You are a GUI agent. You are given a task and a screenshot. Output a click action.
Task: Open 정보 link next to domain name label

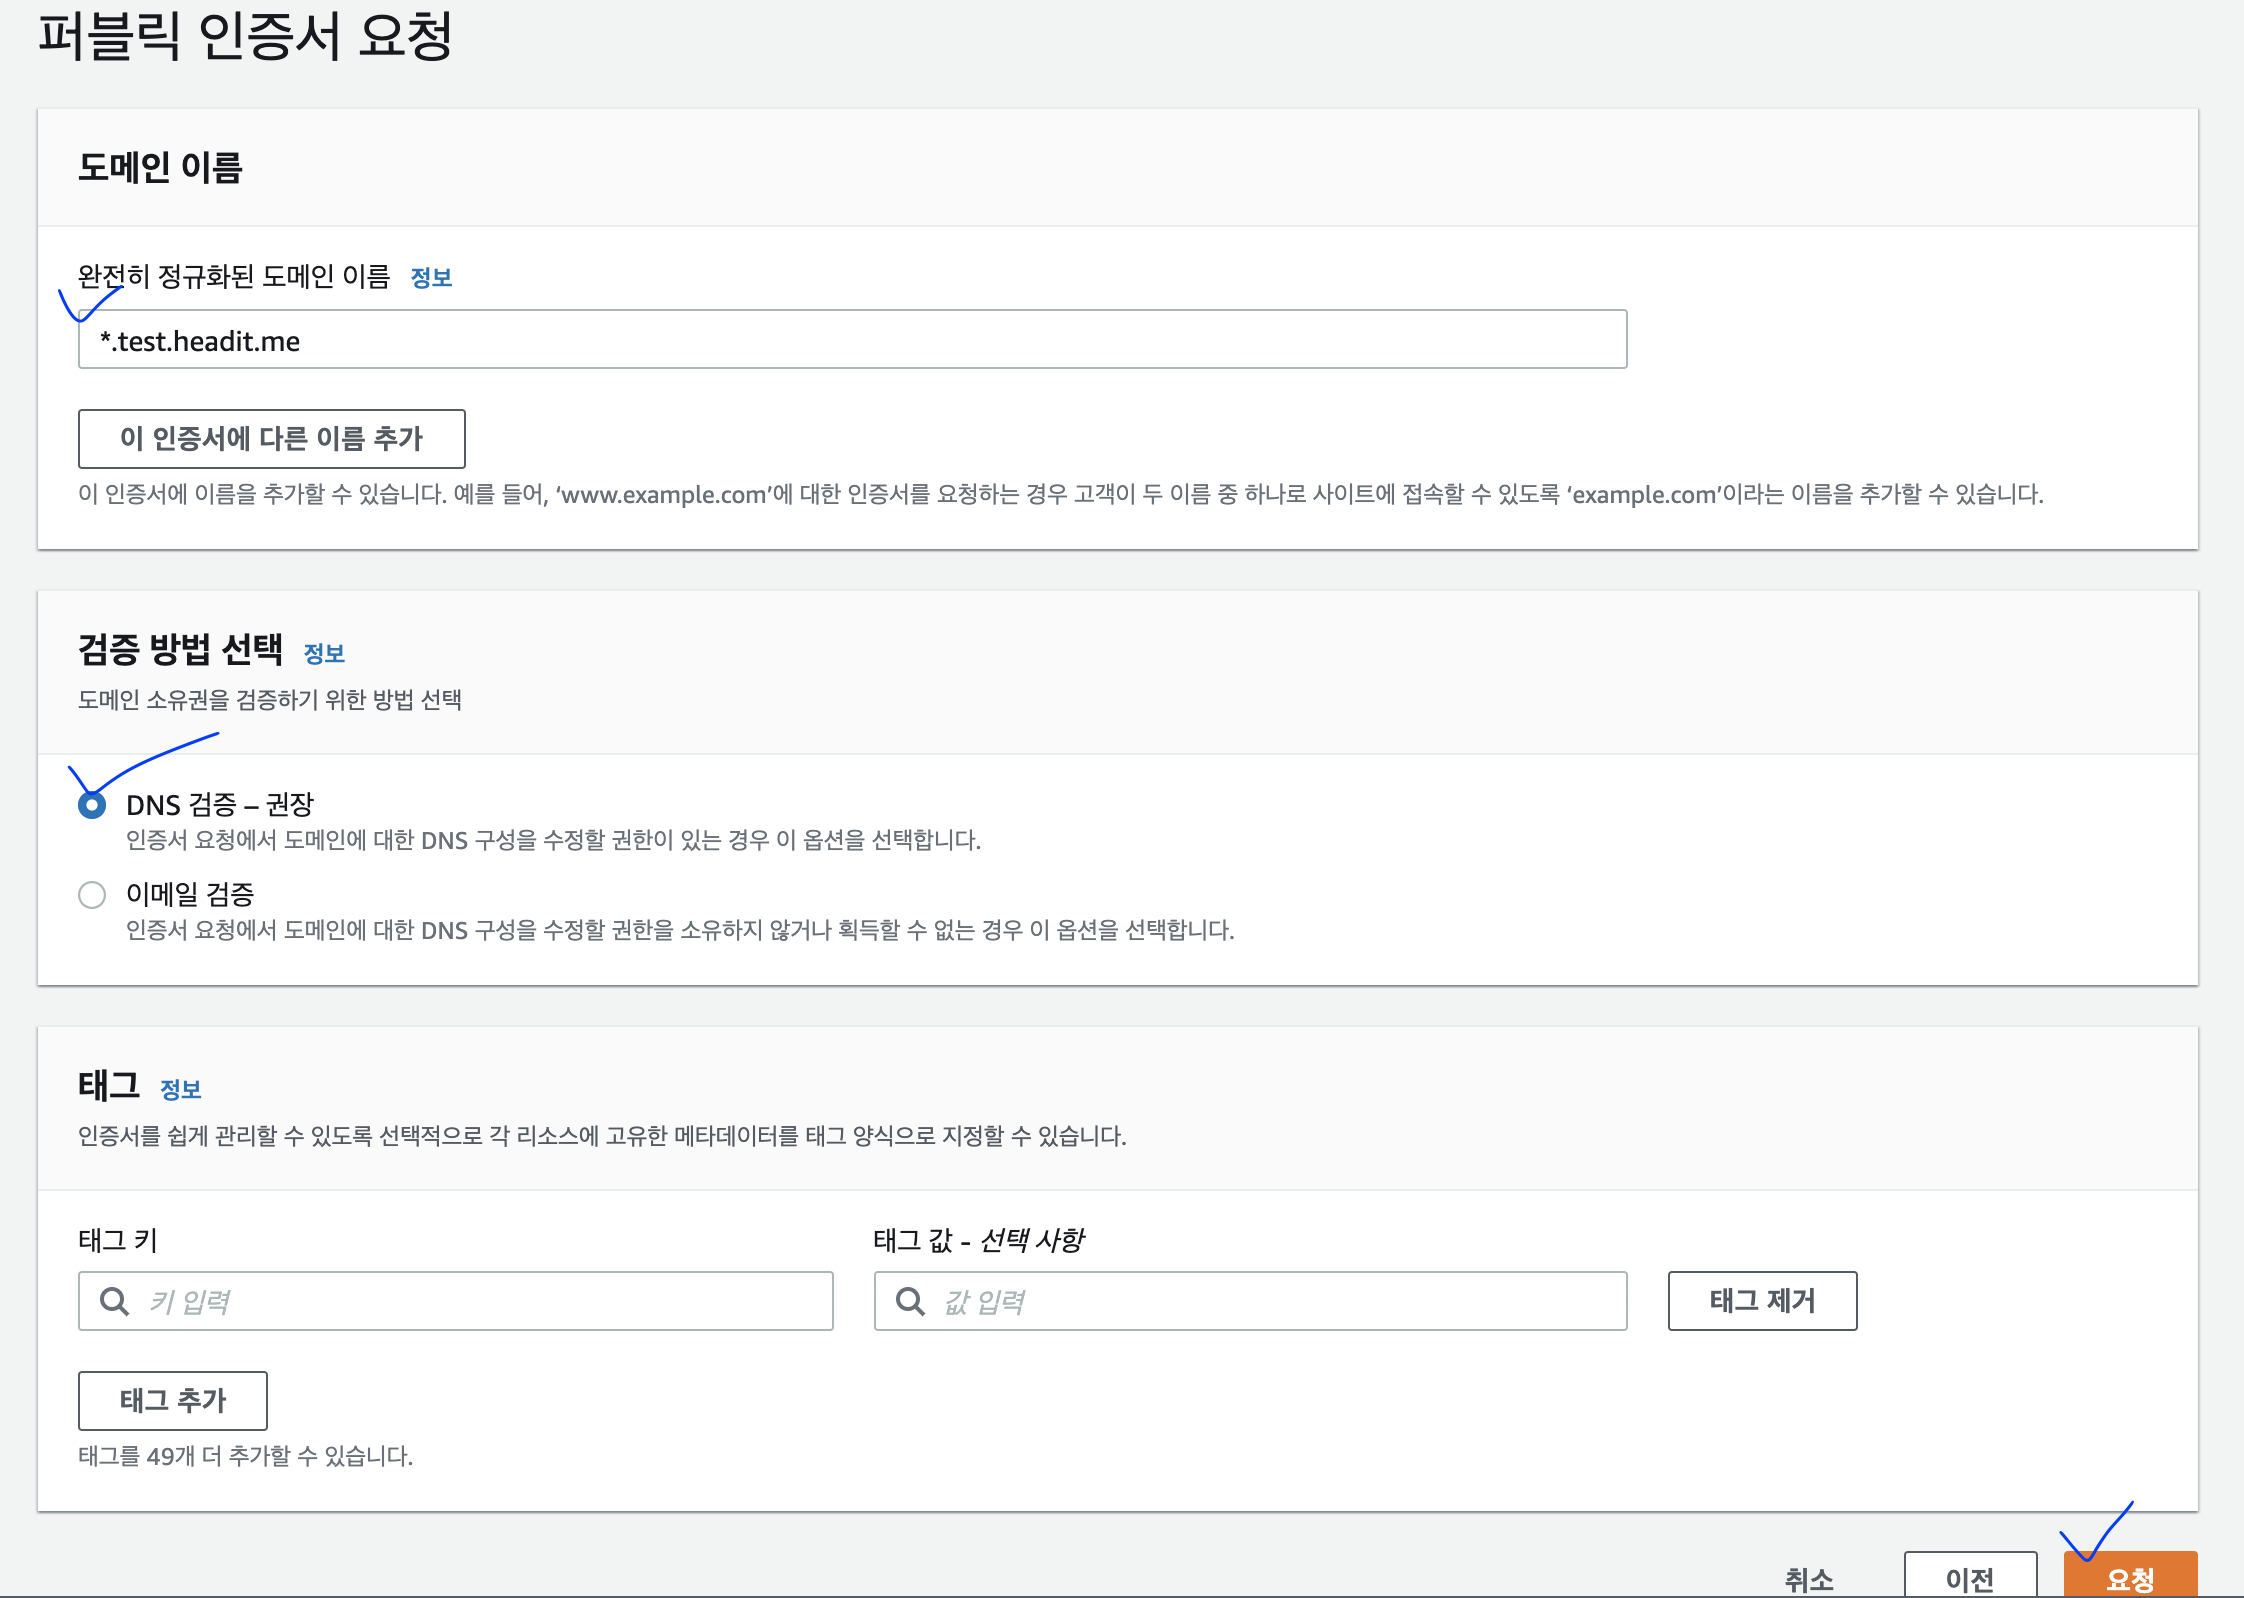[431, 278]
